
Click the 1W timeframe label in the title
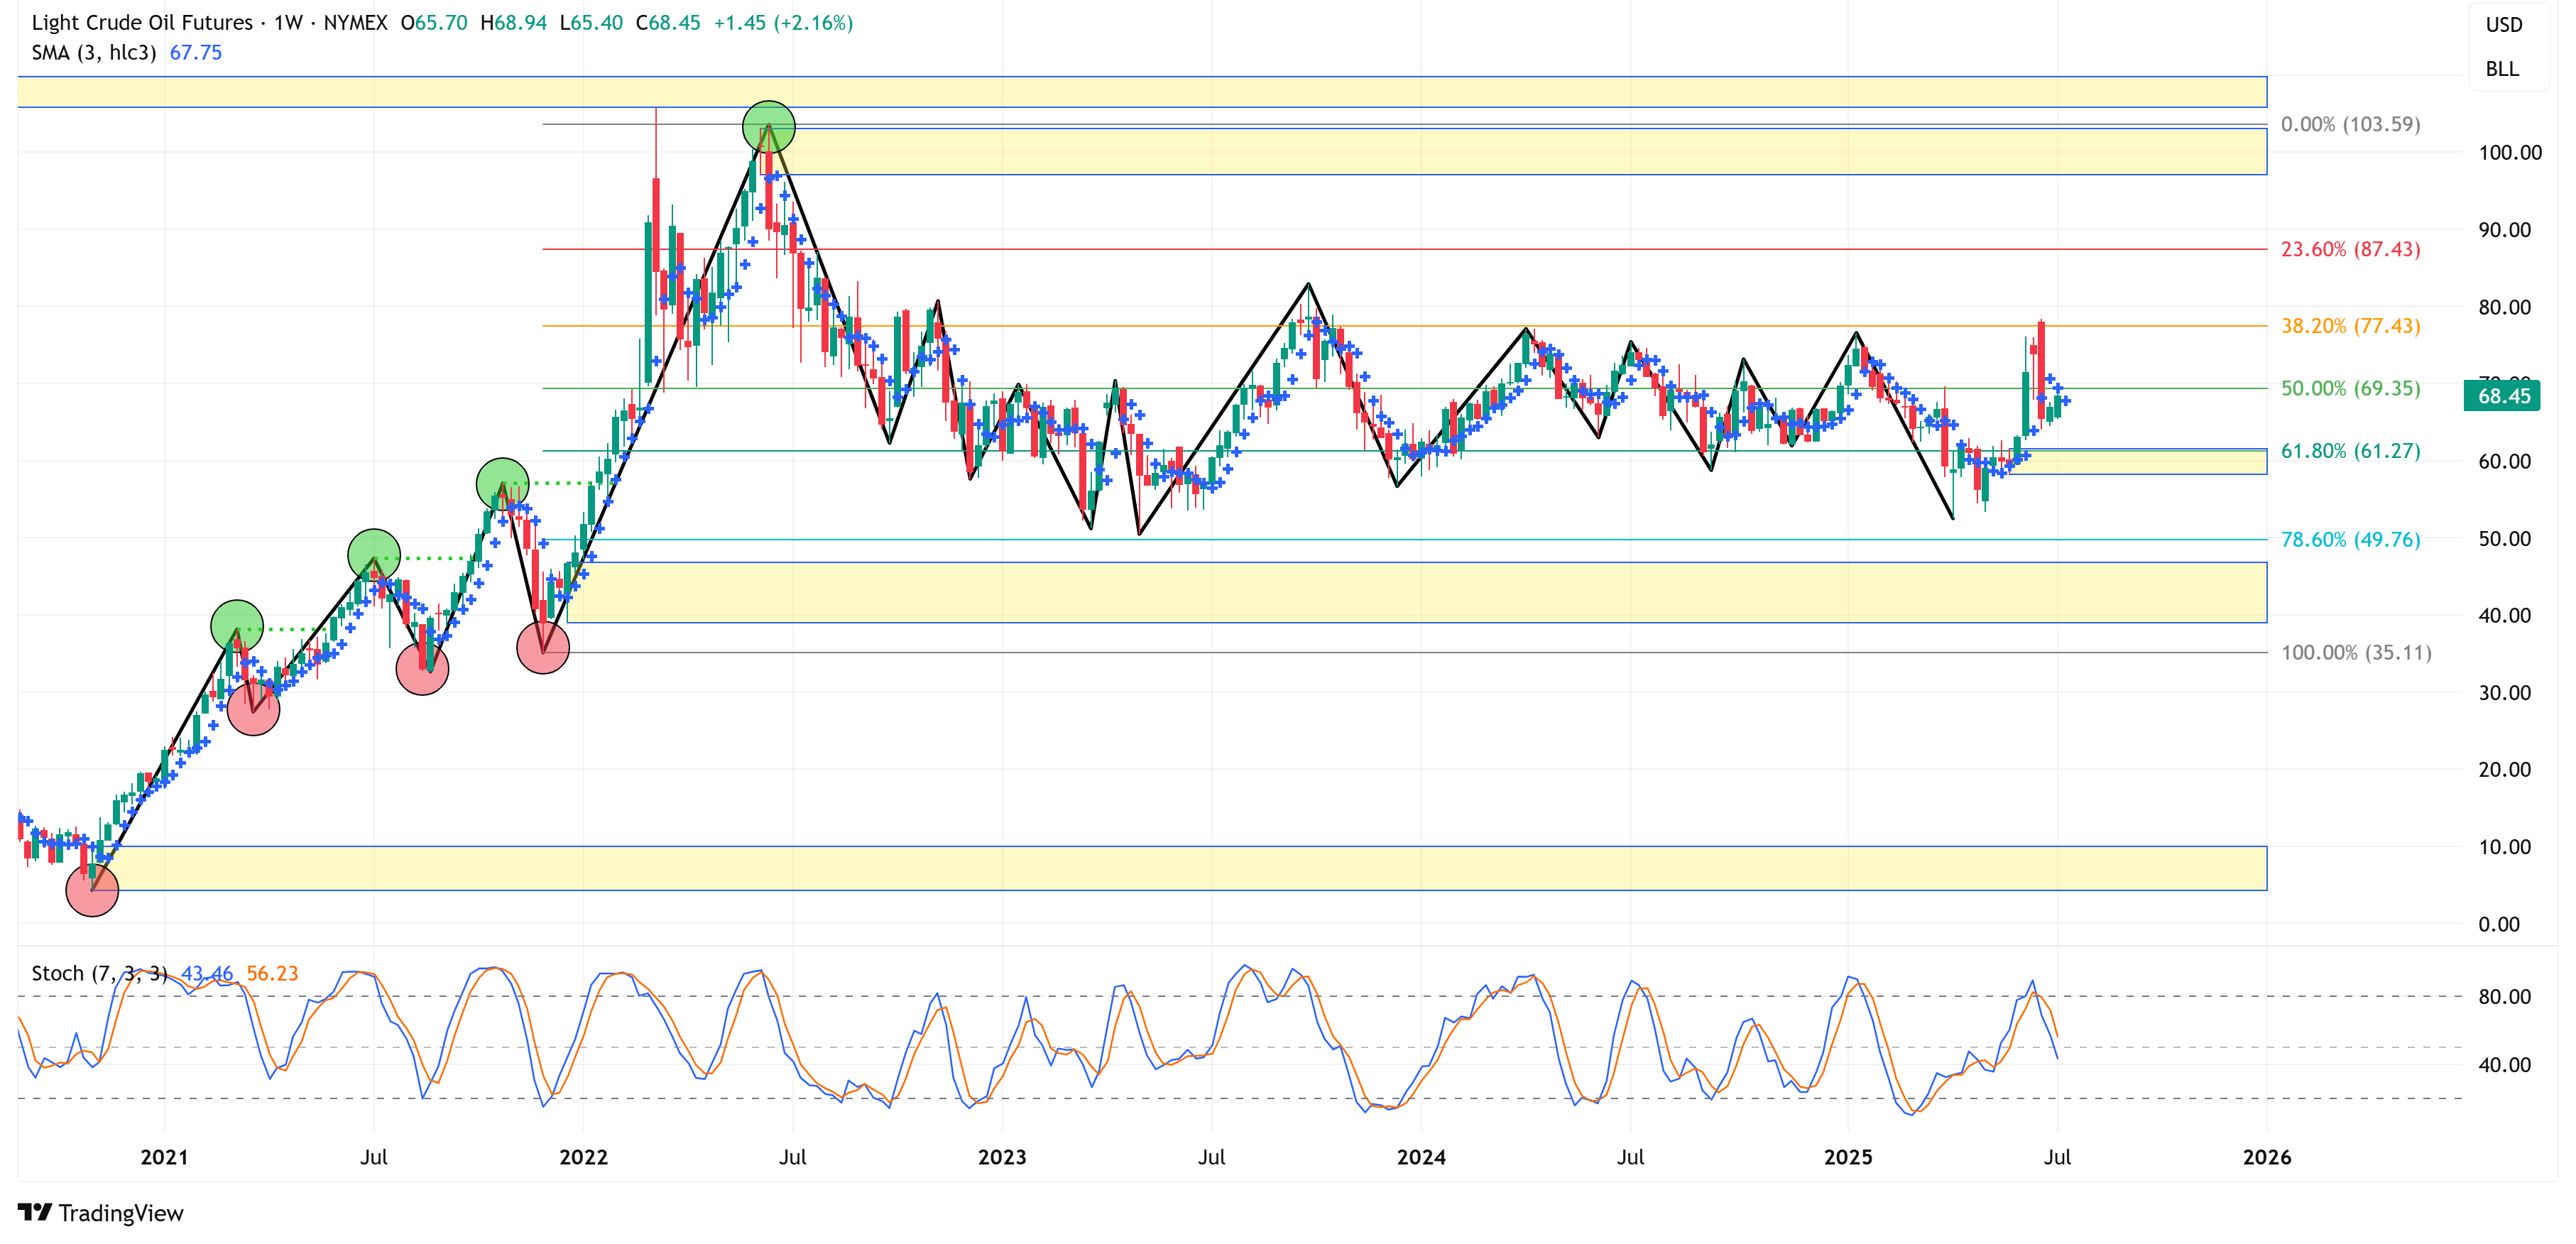pos(288,22)
